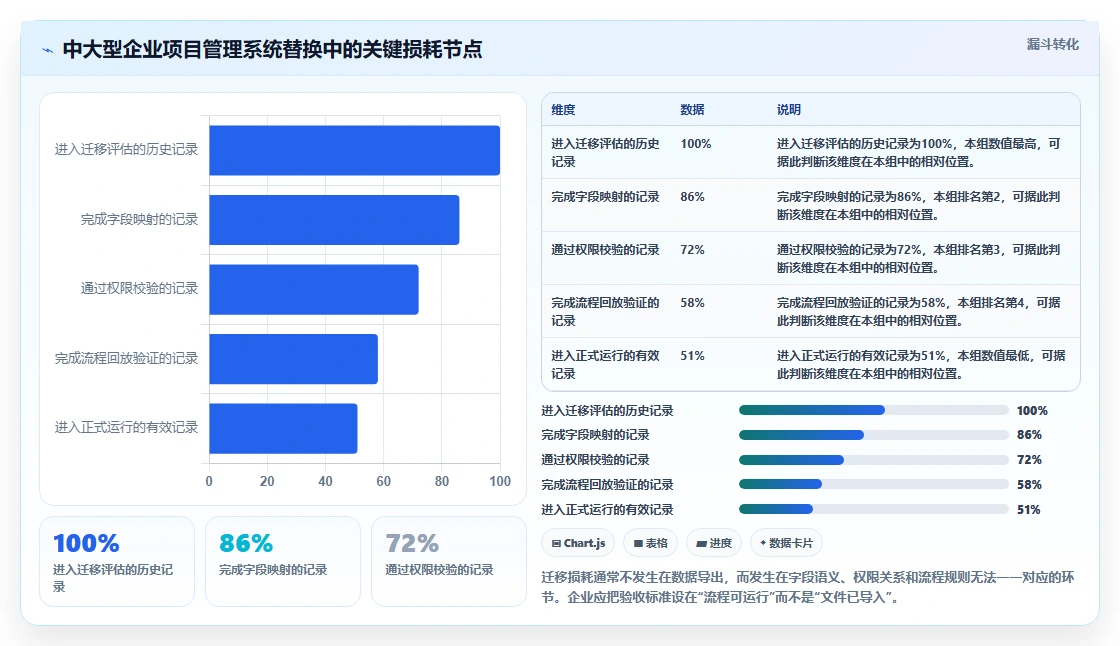This screenshot has width=1120, height=646.
Task: Click the x-axis tick label 20
Action: point(267,482)
